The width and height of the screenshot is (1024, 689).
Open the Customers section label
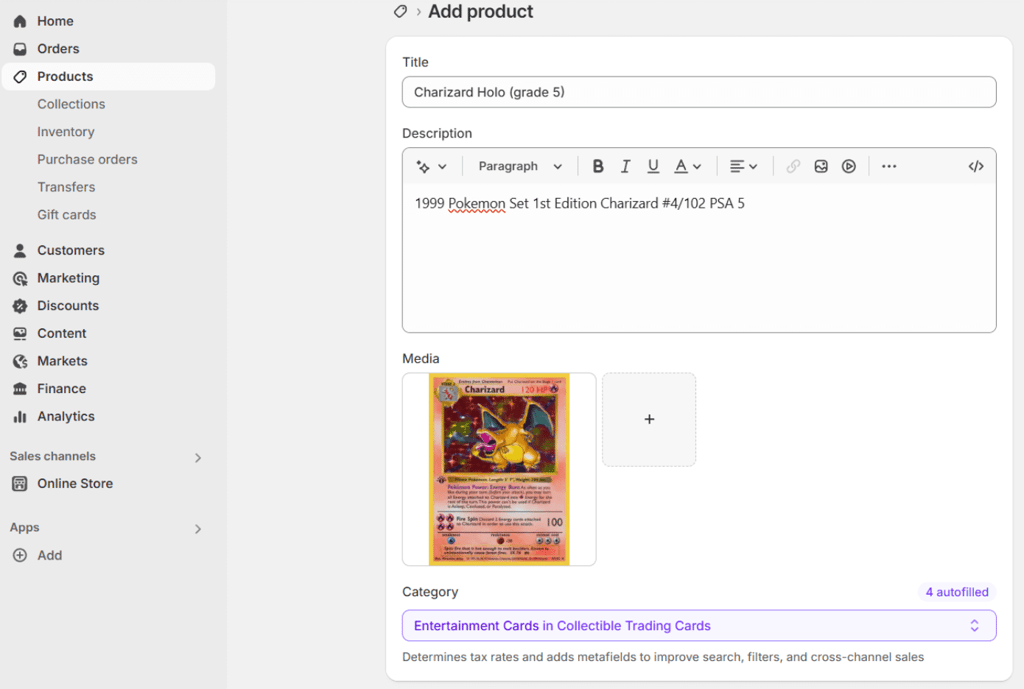point(71,251)
